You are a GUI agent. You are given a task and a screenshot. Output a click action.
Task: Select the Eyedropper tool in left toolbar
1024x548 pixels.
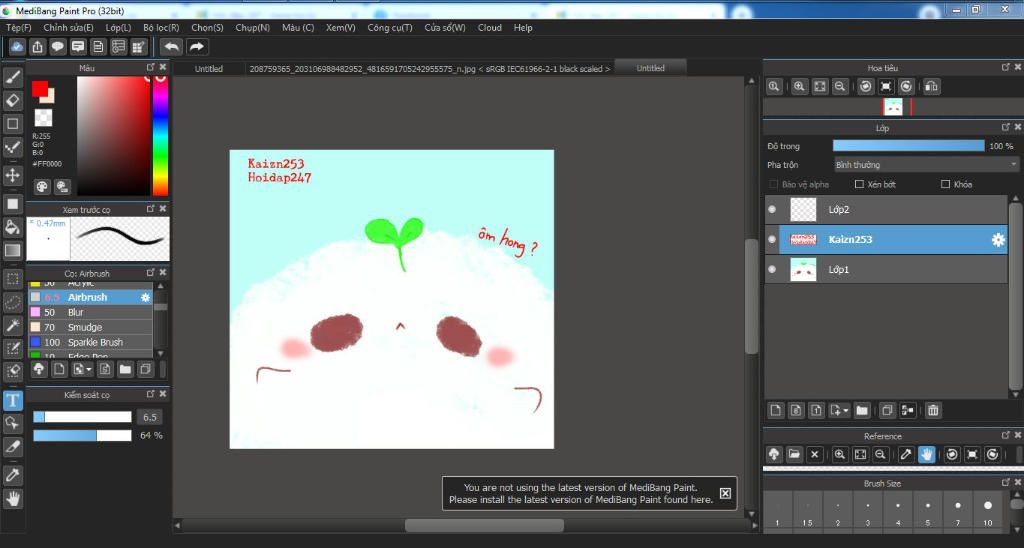12,475
